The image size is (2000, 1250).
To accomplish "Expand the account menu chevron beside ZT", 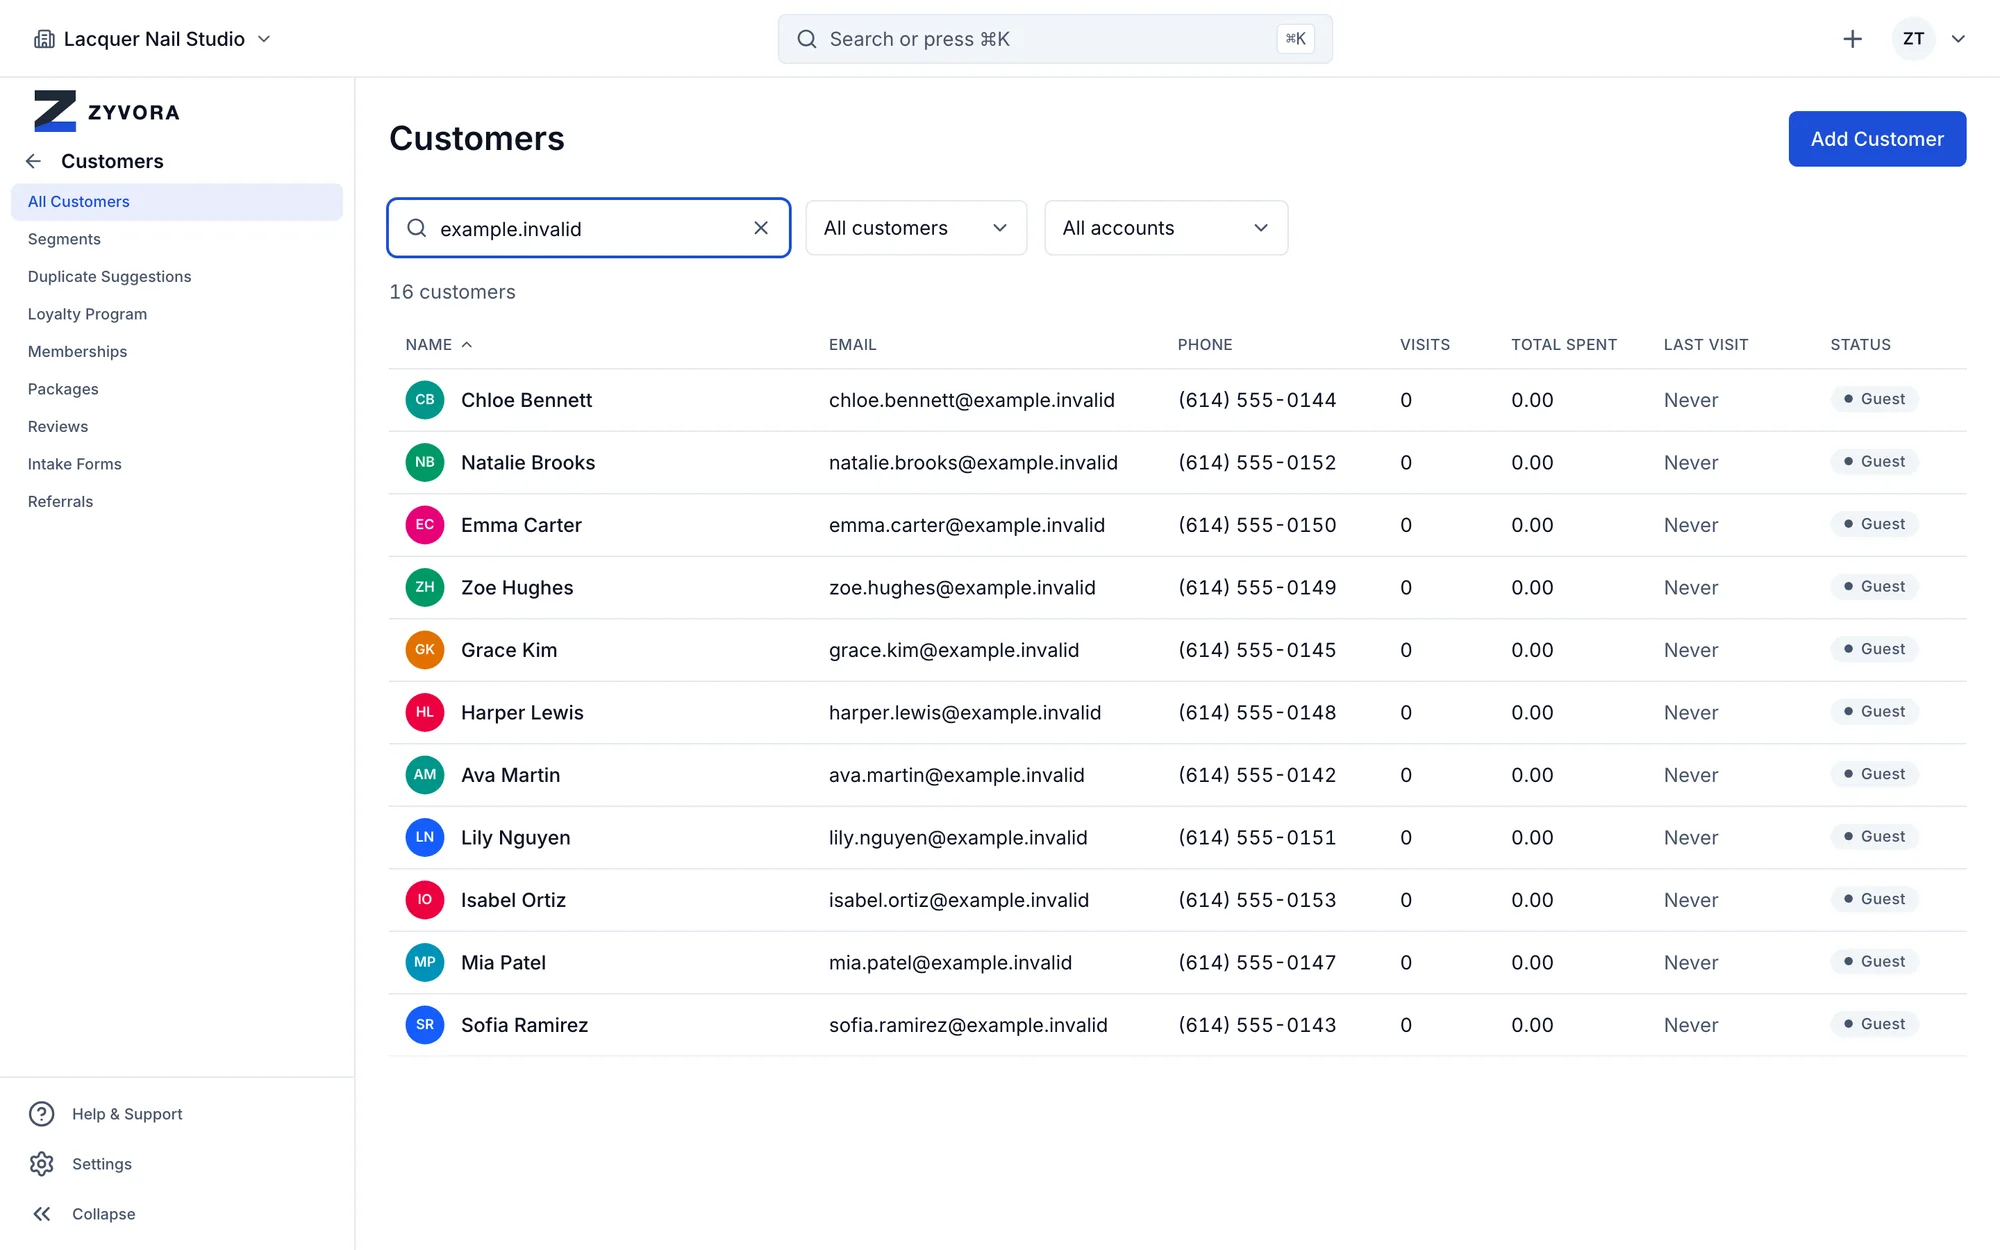I will [x=1958, y=39].
